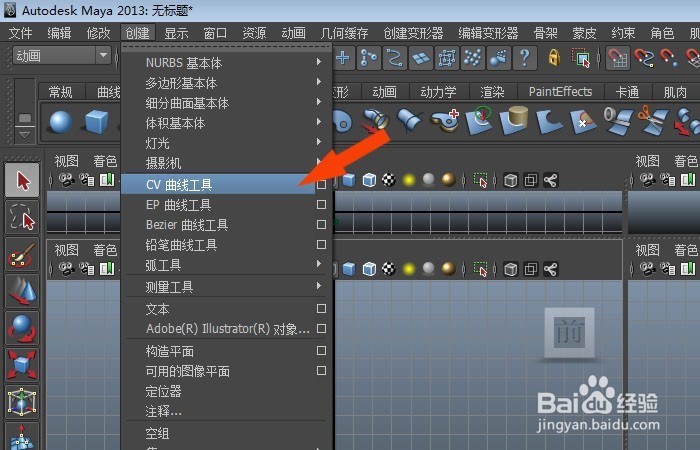Select the Universal Manipulator tool
This screenshot has height=450, width=700.
[22, 402]
